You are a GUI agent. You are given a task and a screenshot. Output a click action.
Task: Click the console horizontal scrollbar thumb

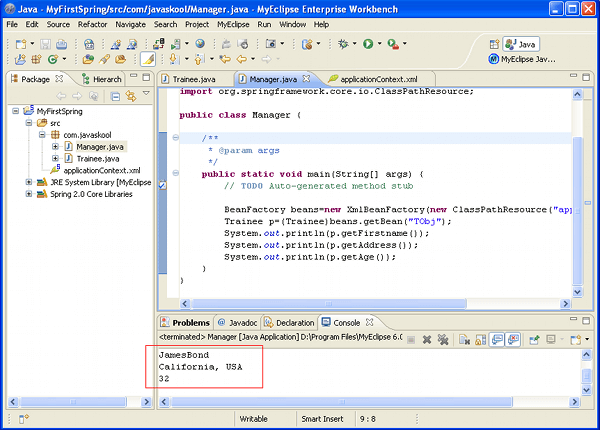pos(342,402)
